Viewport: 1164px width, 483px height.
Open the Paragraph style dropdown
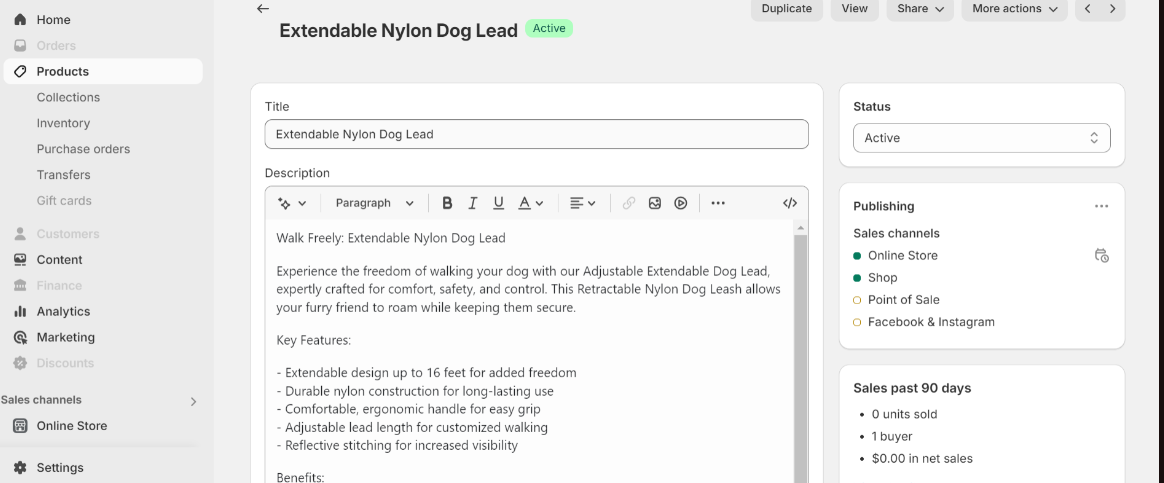(374, 203)
